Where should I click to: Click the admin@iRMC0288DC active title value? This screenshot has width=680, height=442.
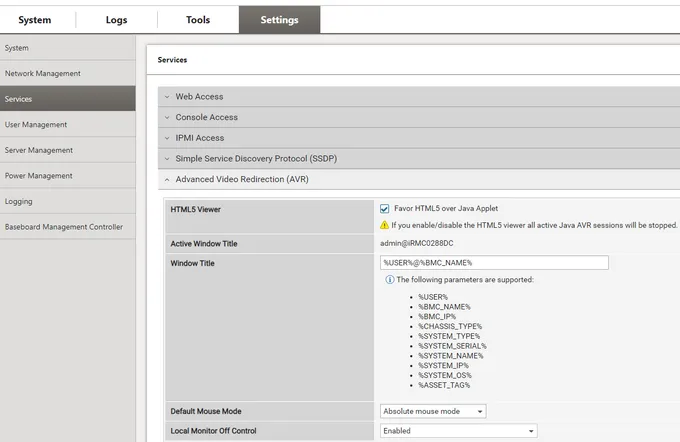point(417,243)
